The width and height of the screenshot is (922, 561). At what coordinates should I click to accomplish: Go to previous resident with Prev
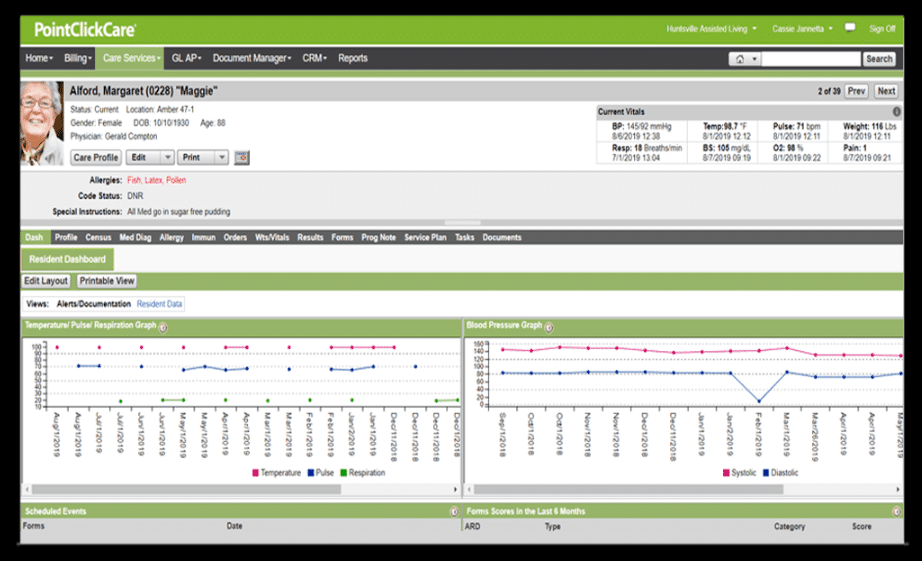[856, 91]
